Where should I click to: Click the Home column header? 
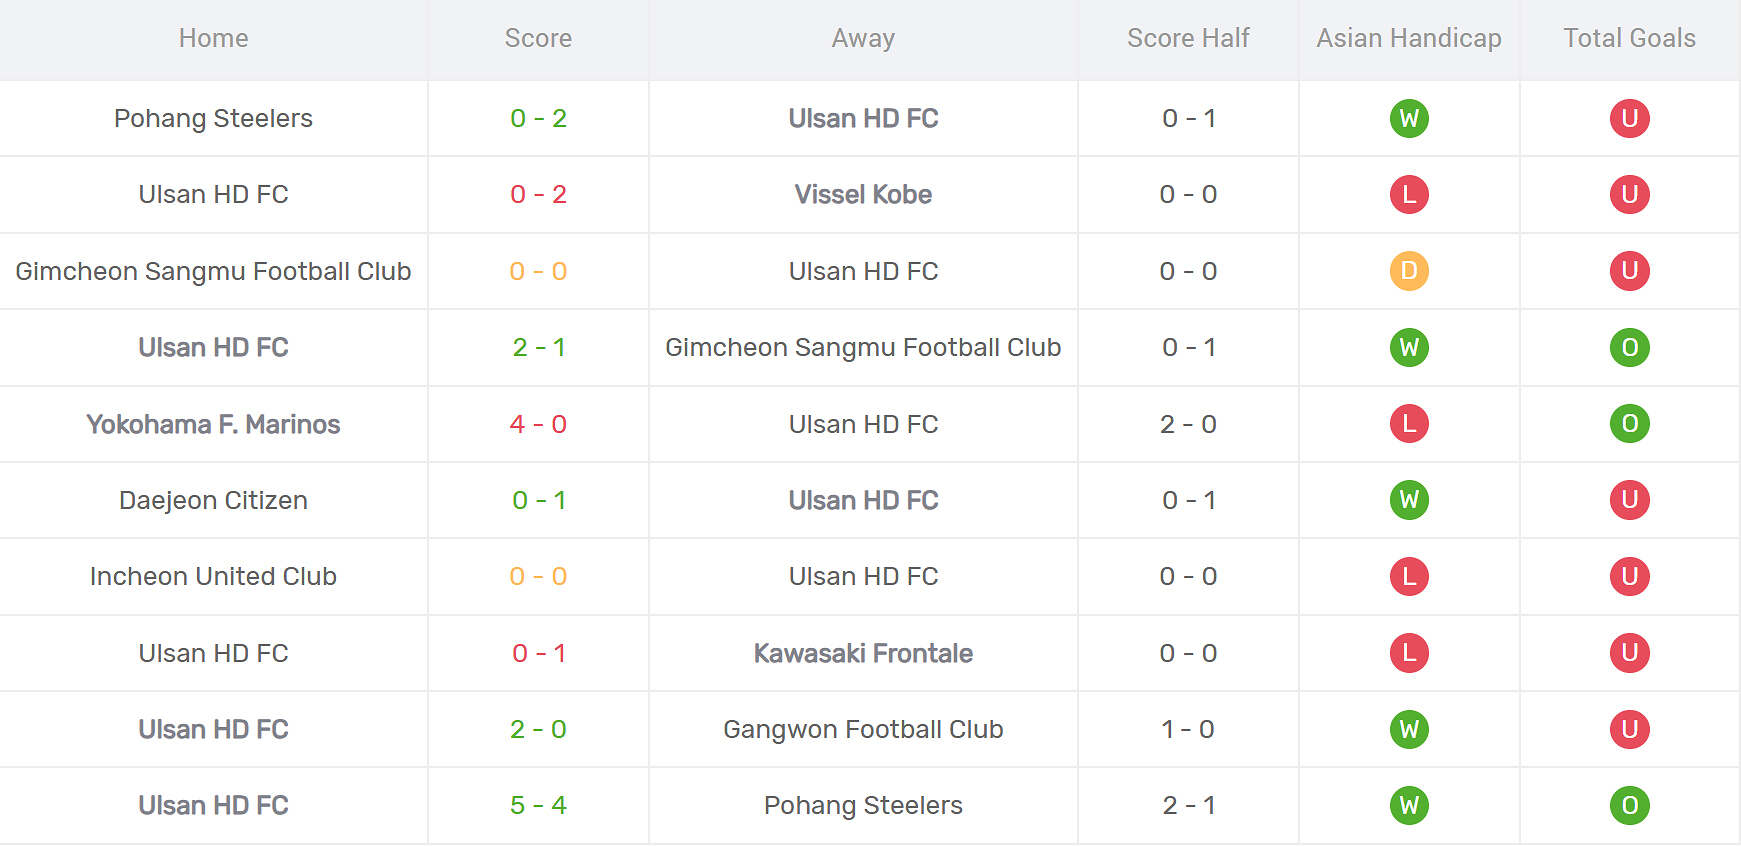[213, 38]
